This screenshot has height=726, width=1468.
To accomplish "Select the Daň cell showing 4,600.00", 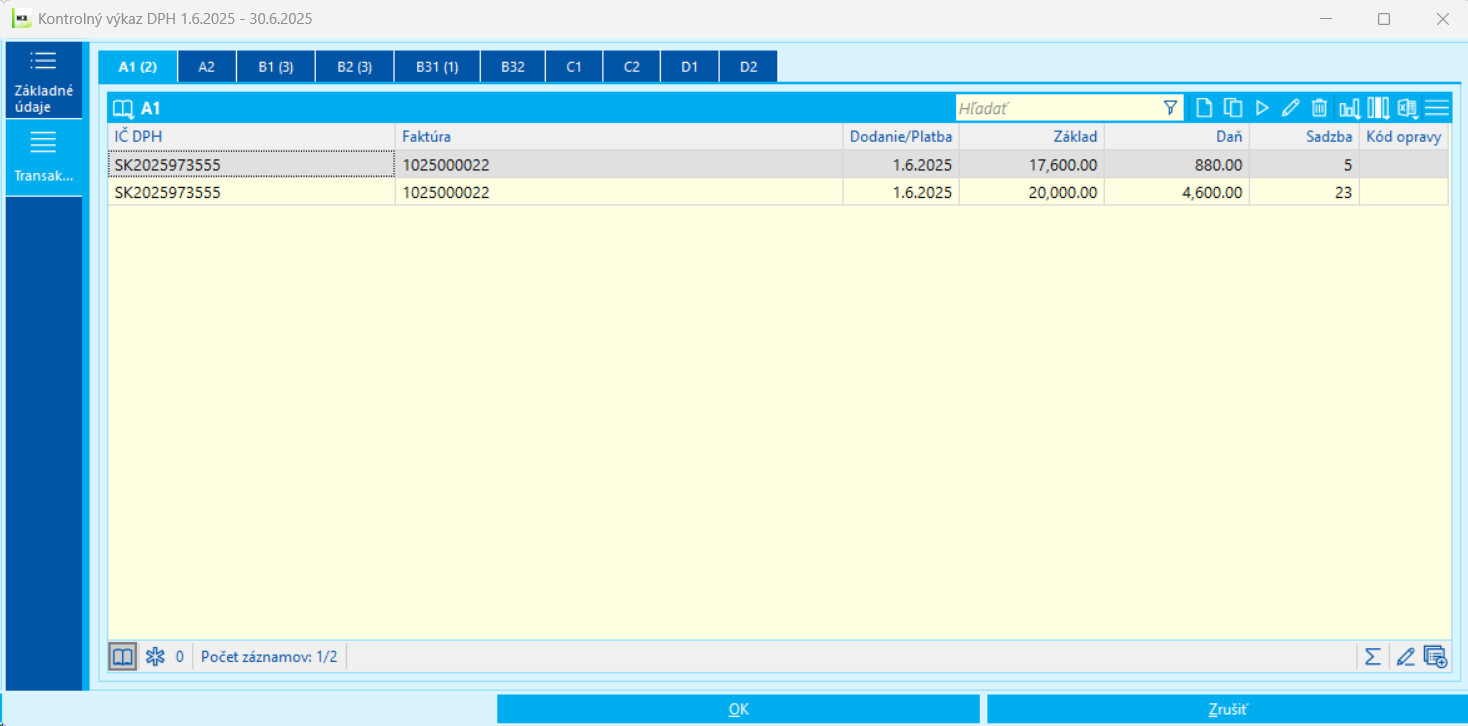I will click(x=1177, y=192).
